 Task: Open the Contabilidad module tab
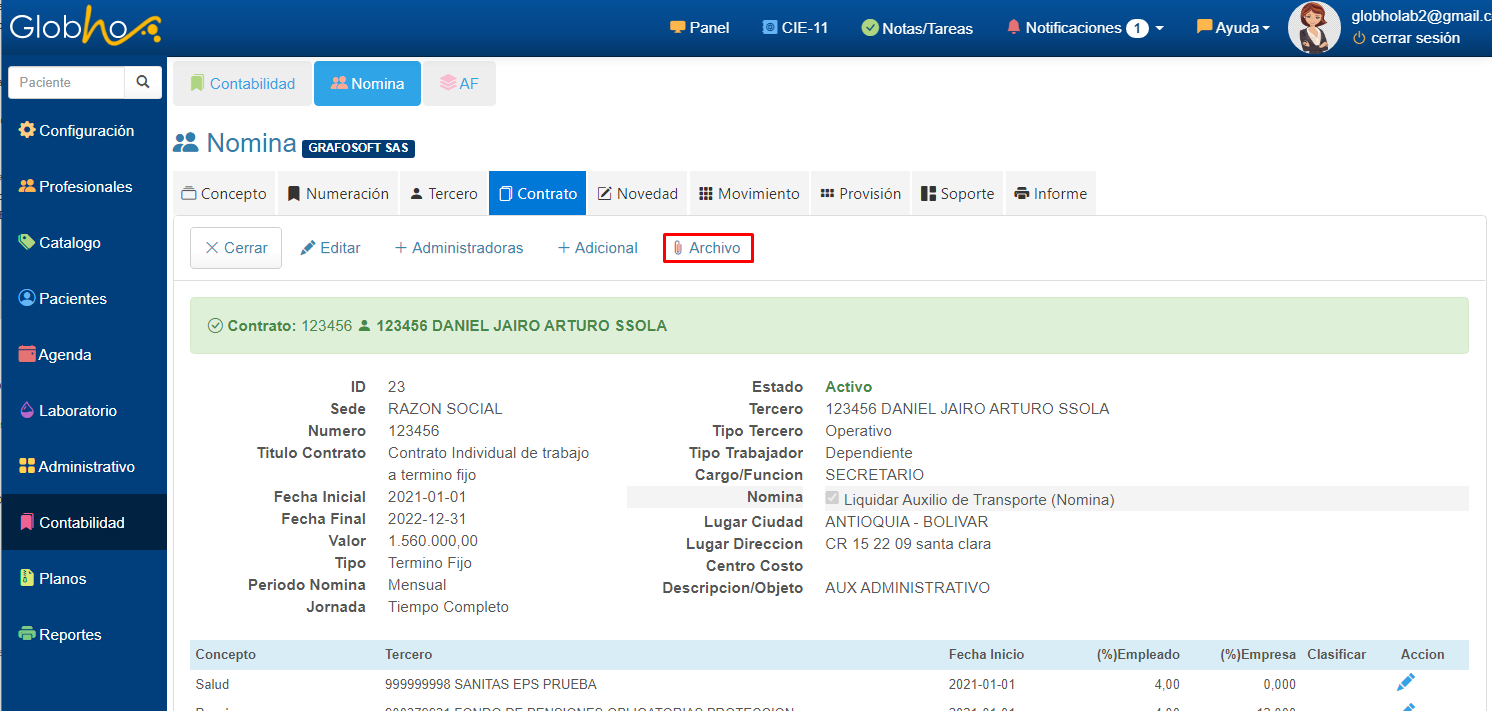[x=242, y=84]
